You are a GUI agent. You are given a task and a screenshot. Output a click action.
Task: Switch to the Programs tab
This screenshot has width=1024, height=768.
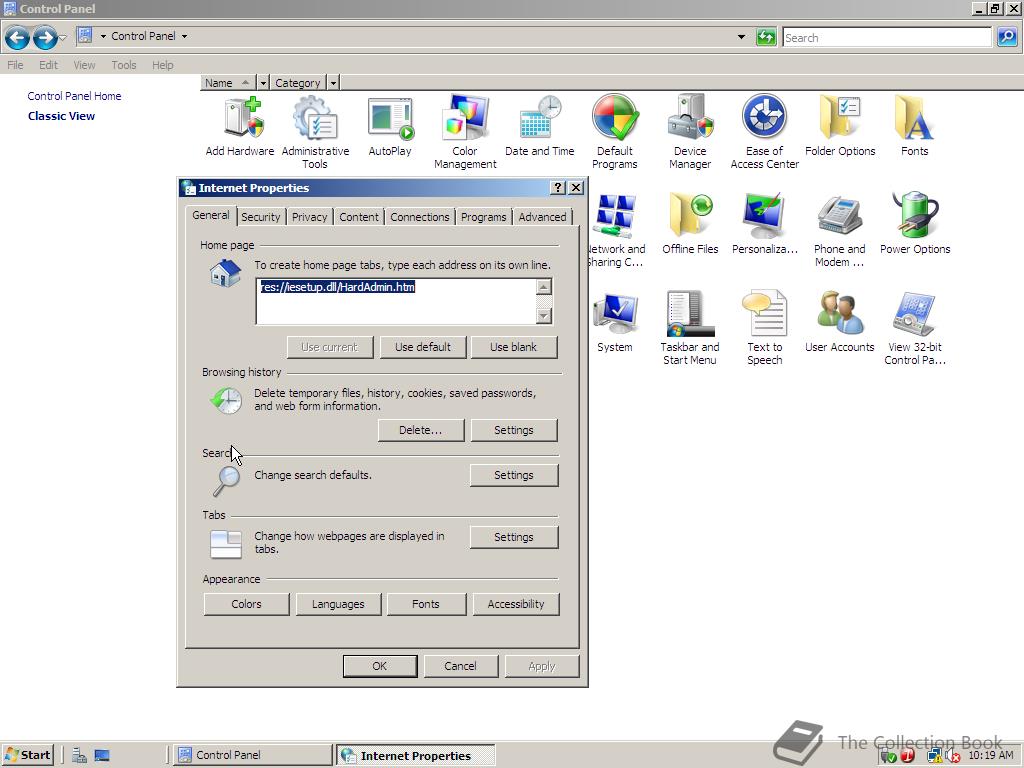(483, 217)
